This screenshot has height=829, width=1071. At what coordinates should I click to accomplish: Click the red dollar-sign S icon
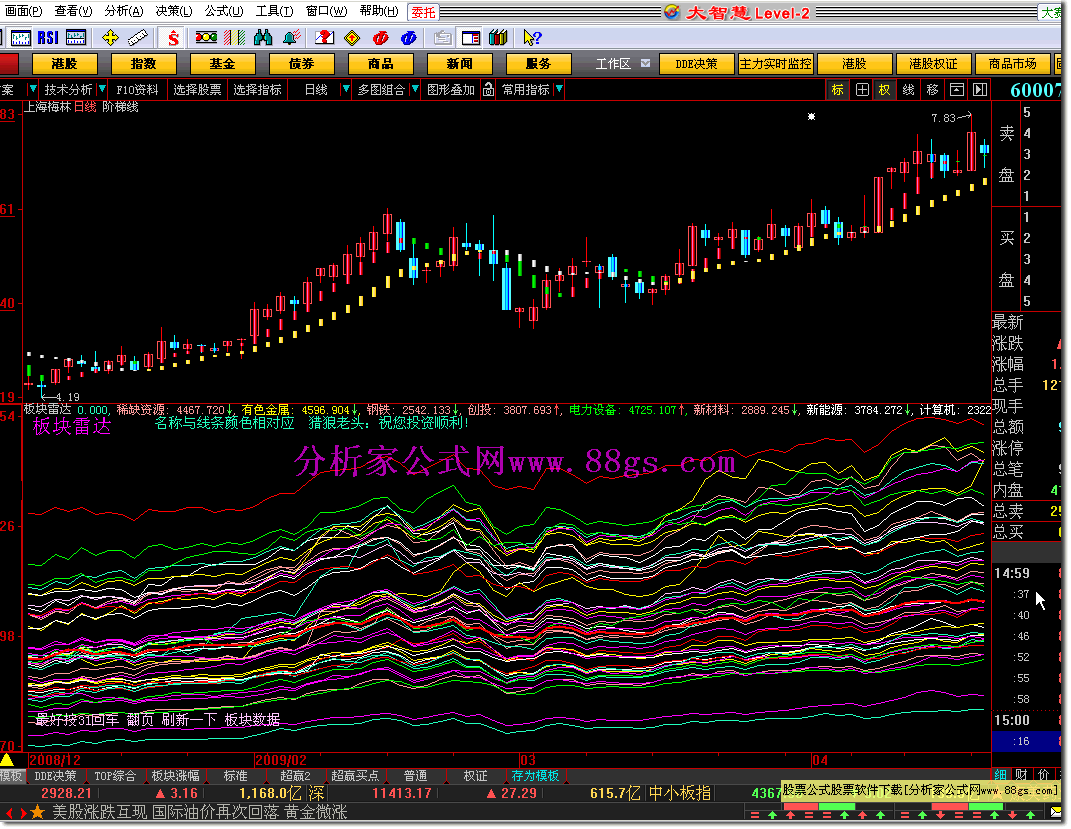coord(173,38)
